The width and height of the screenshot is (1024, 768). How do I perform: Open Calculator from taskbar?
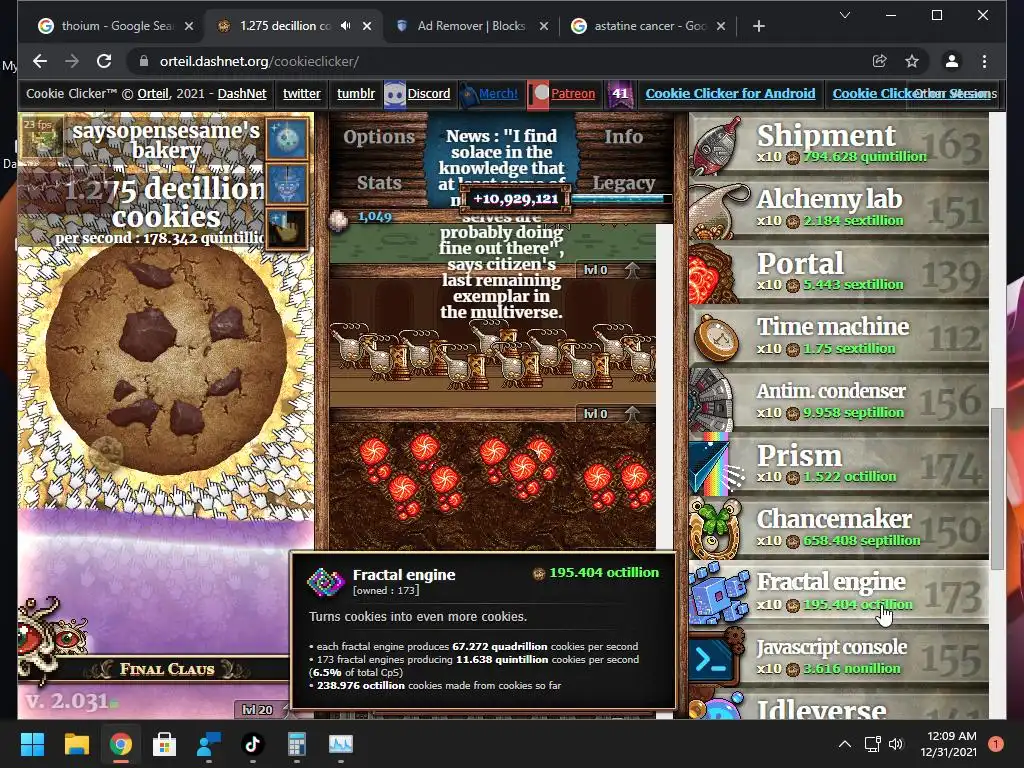coord(296,744)
